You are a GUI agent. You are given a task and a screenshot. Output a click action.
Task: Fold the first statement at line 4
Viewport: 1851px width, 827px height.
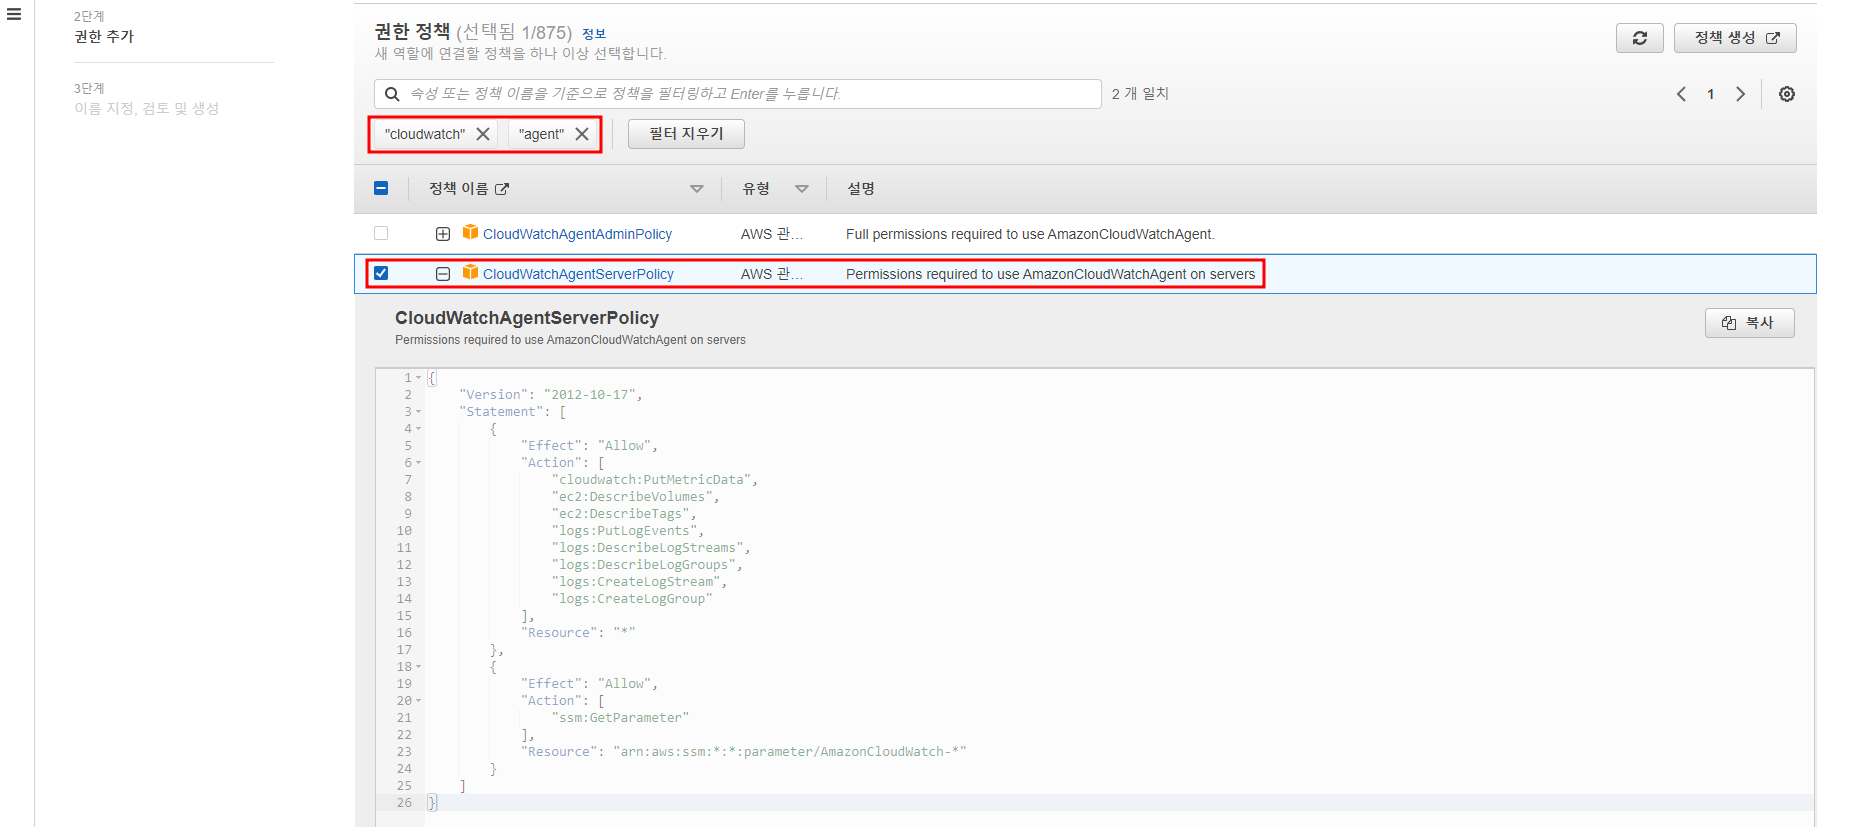418,429
